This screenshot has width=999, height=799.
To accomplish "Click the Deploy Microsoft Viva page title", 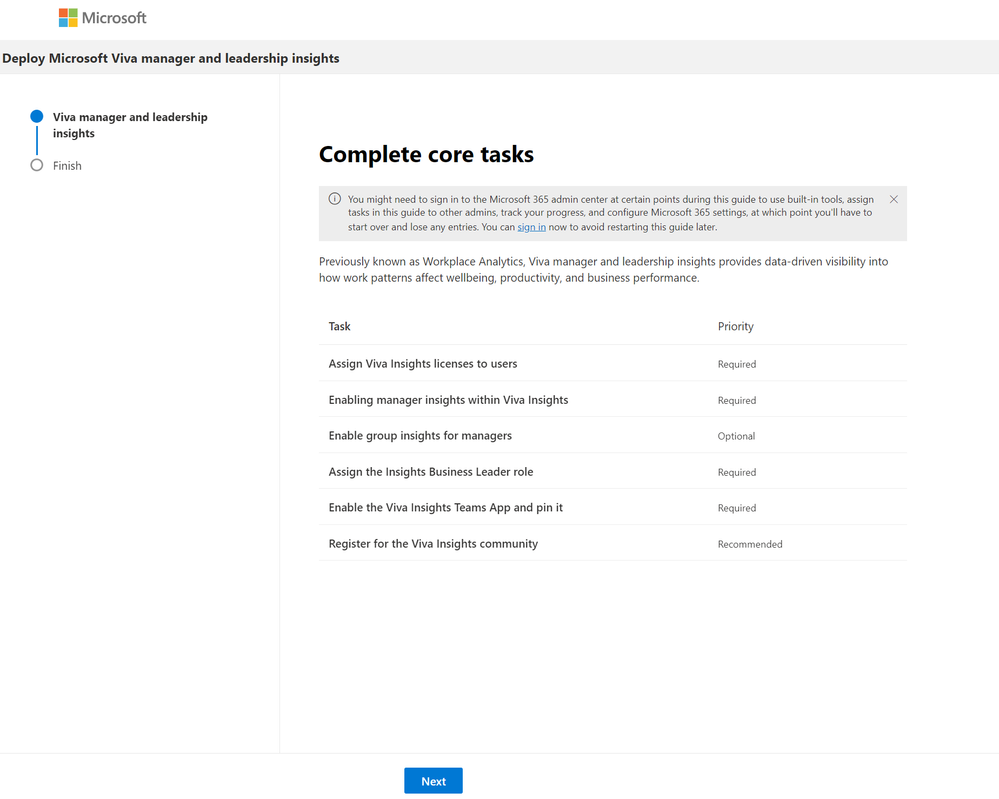I will 171,58.
